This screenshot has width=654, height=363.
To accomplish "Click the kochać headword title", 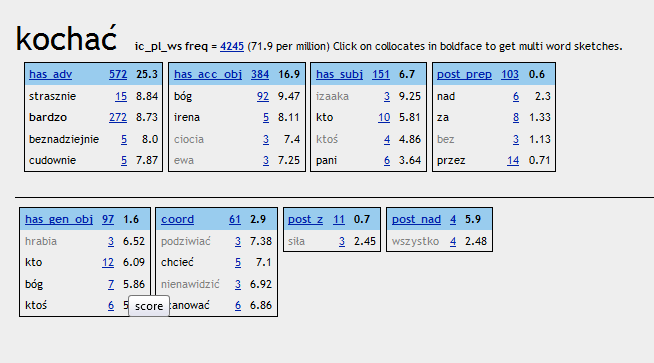I will point(67,38).
